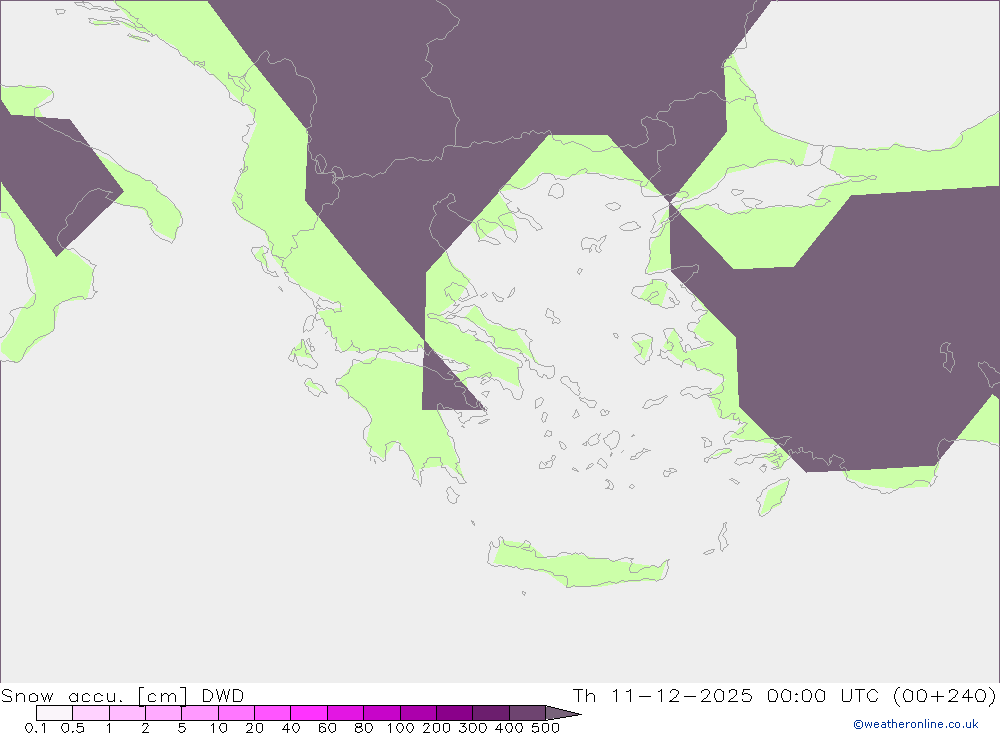Click the 2 to 5 cm legend swatch
Image resolution: width=1000 pixels, height=733 pixels.
pyautogui.click(x=164, y=713)
